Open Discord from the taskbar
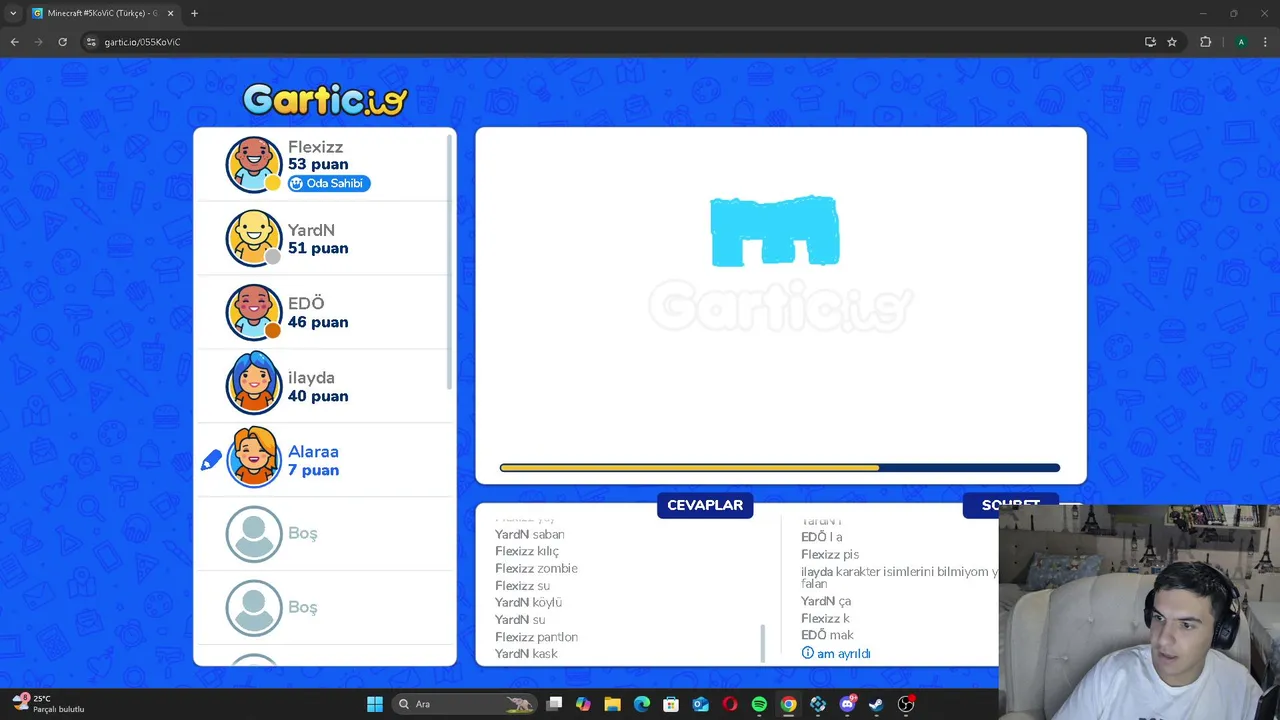 click(847, 704)
